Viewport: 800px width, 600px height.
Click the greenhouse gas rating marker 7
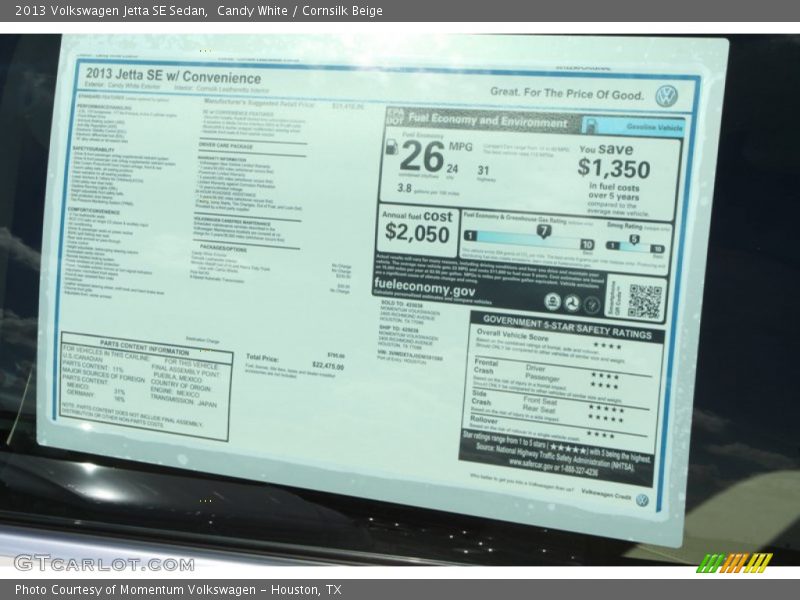[x=544, y=231]
